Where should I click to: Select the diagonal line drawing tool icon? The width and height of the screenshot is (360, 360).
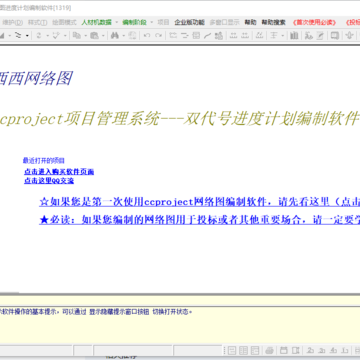tap(208, 35)
